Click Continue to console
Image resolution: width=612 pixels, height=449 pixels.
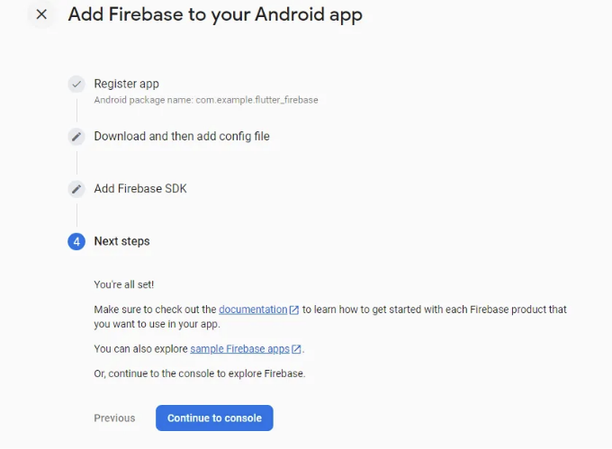[214, 418]
